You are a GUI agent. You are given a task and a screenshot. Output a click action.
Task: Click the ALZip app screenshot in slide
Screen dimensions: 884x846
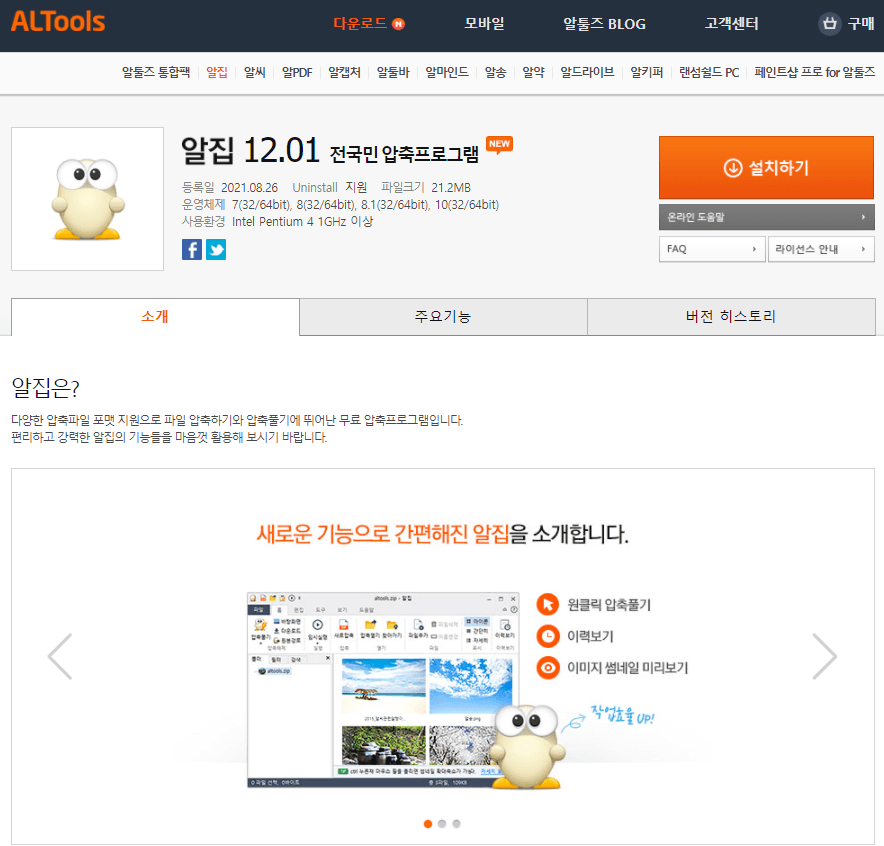click(x=383, y=689)
